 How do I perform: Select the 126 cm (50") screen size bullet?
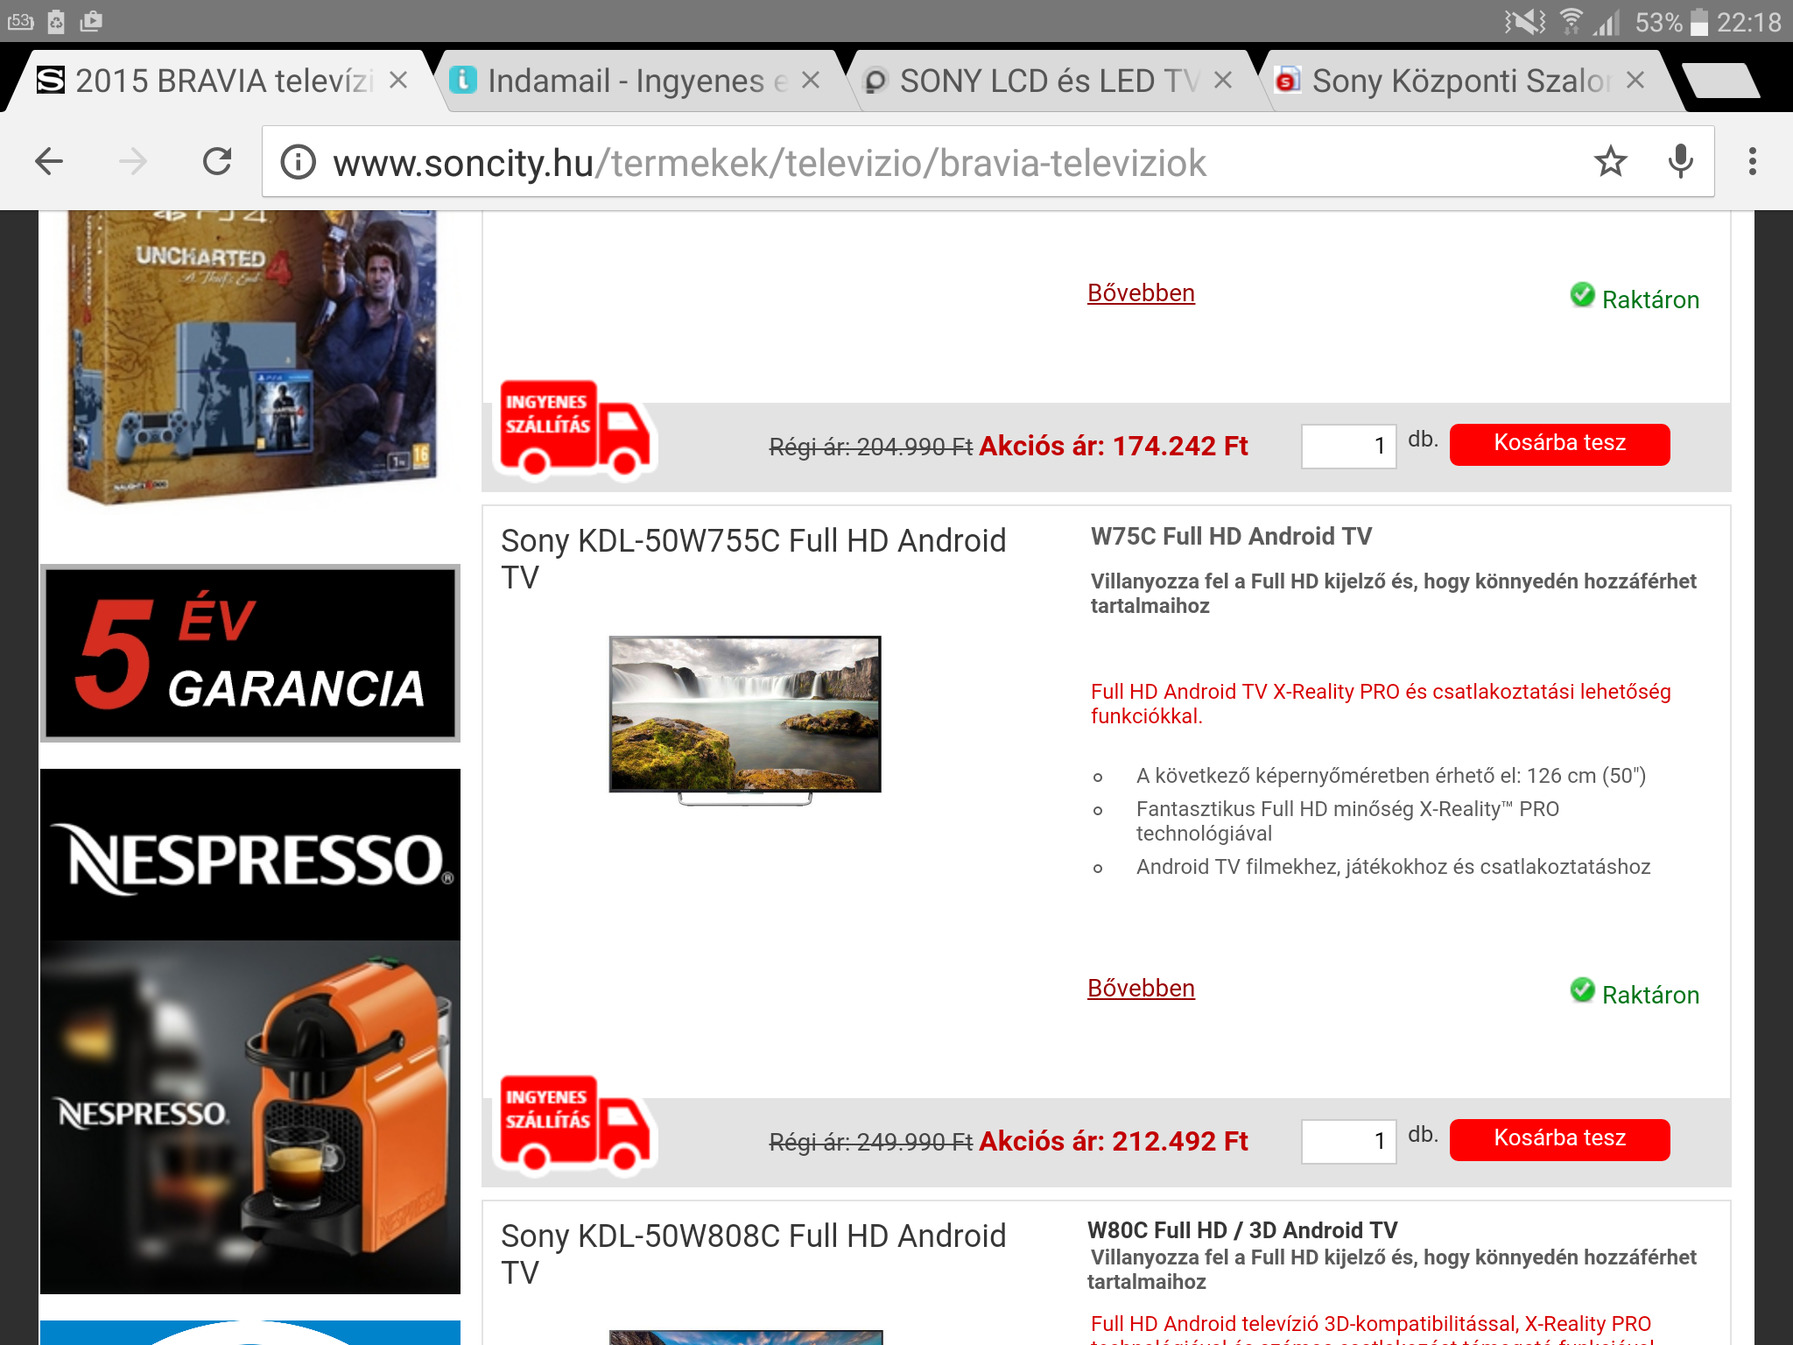(1391, 776)
